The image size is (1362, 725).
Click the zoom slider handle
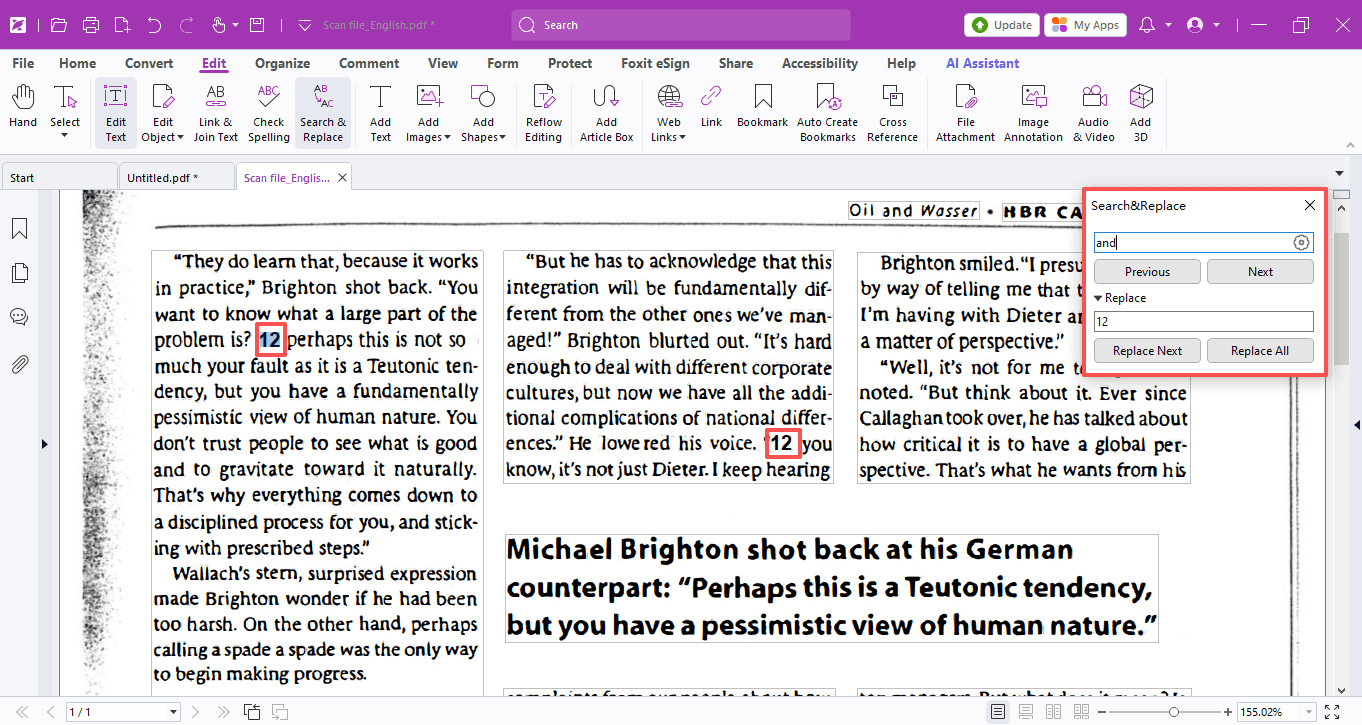pos(1173,712)
